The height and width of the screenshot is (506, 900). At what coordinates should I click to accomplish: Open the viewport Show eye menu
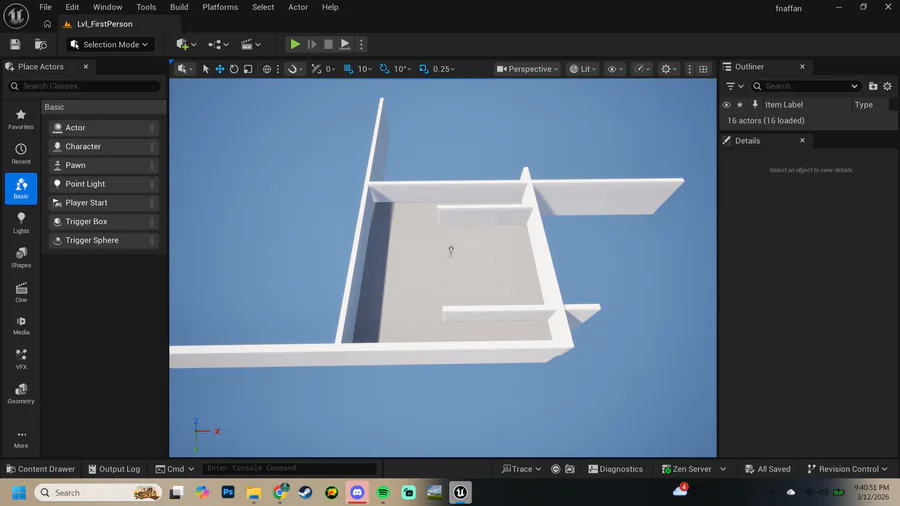coord(615,69)
